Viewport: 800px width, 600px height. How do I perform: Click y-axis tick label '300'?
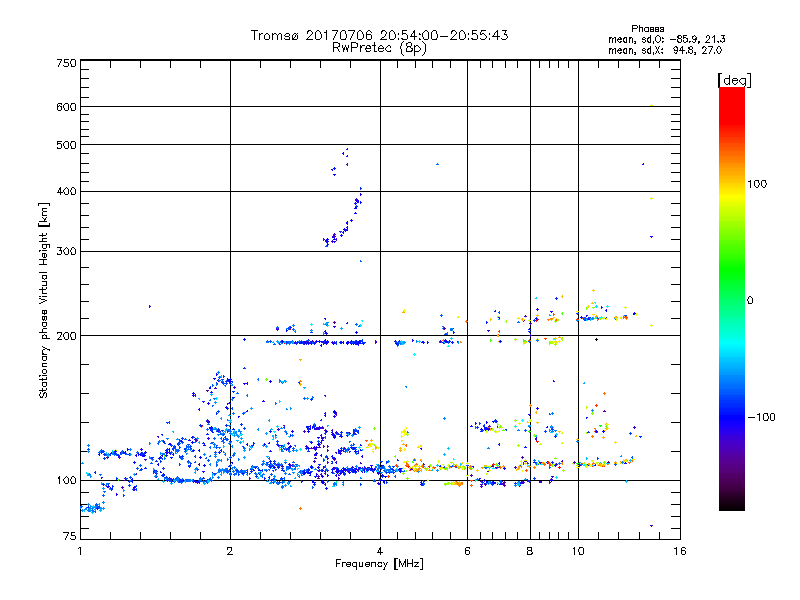66,252
